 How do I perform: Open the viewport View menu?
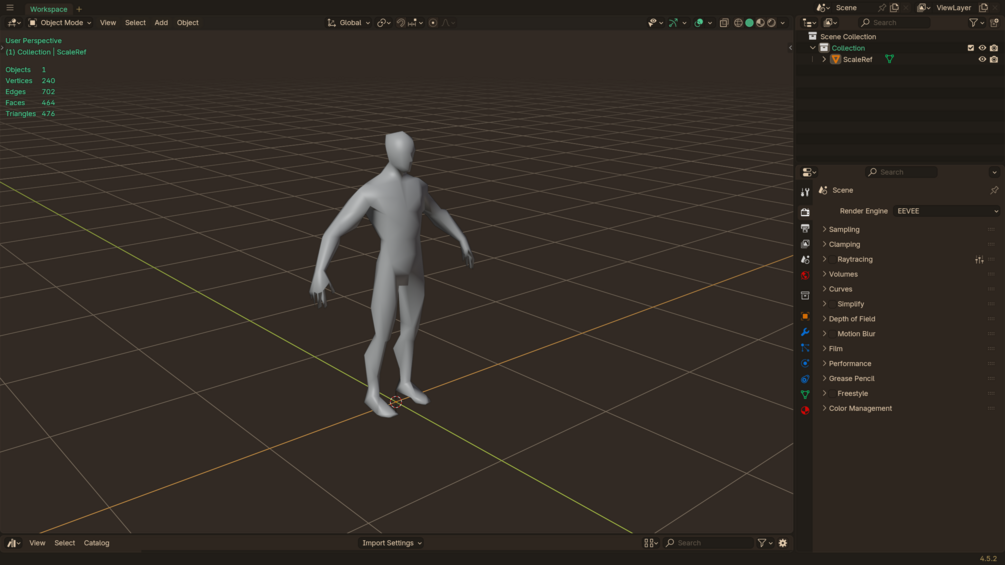click(x=108, y=22)
